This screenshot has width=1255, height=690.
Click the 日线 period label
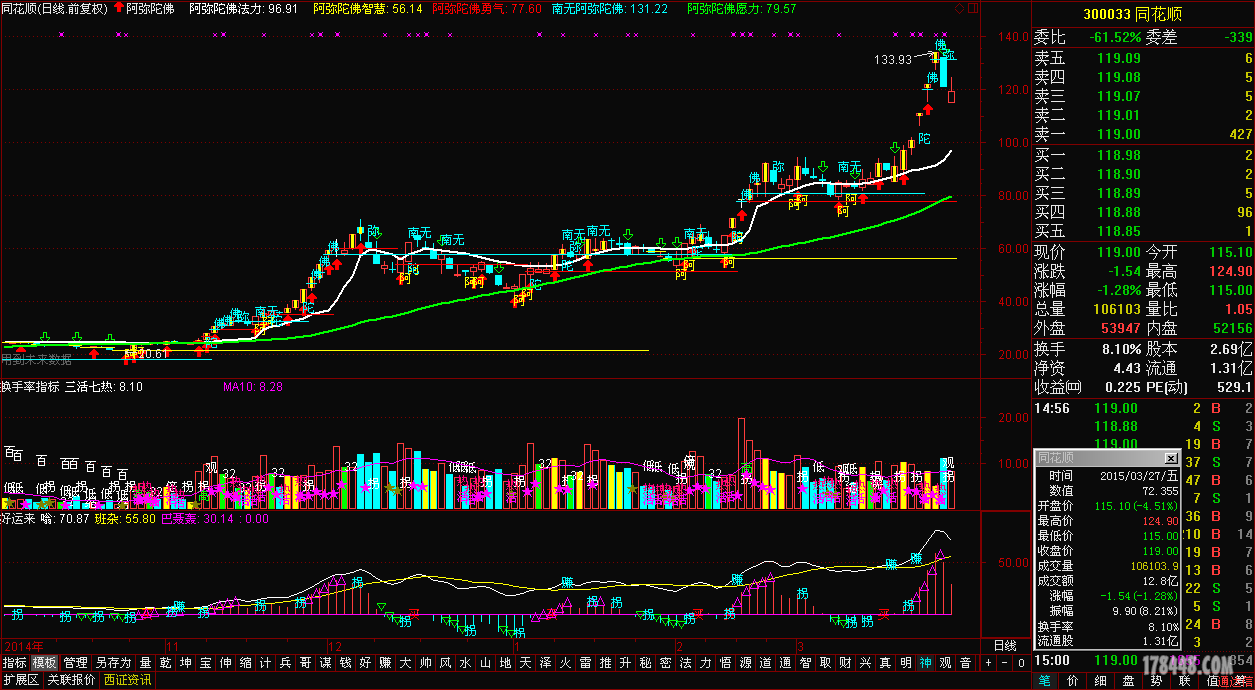(1005, 645)
